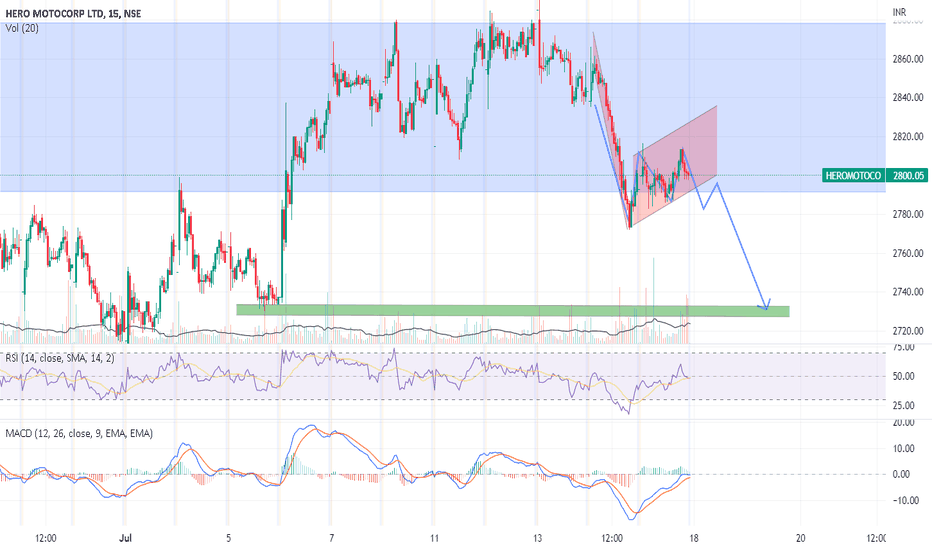Open the MACD (12, 26, close, 9, EMA, EMA) label

pyautogui.click(x=78, y=433)
